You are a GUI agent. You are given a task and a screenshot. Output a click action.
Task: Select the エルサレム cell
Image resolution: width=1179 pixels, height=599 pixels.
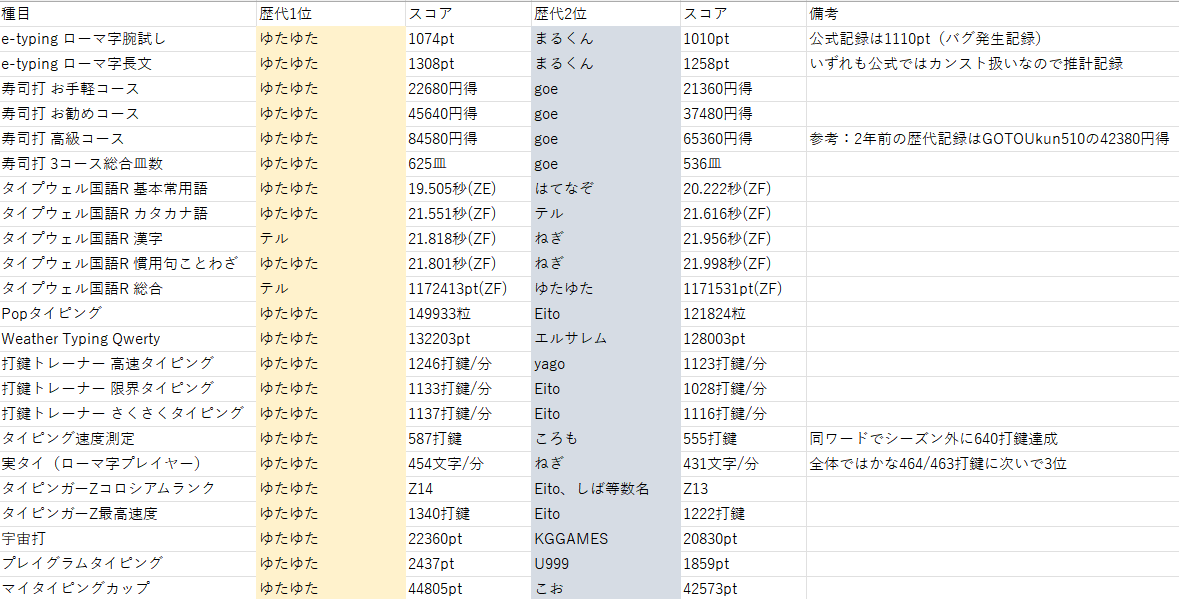click(605, 339)
